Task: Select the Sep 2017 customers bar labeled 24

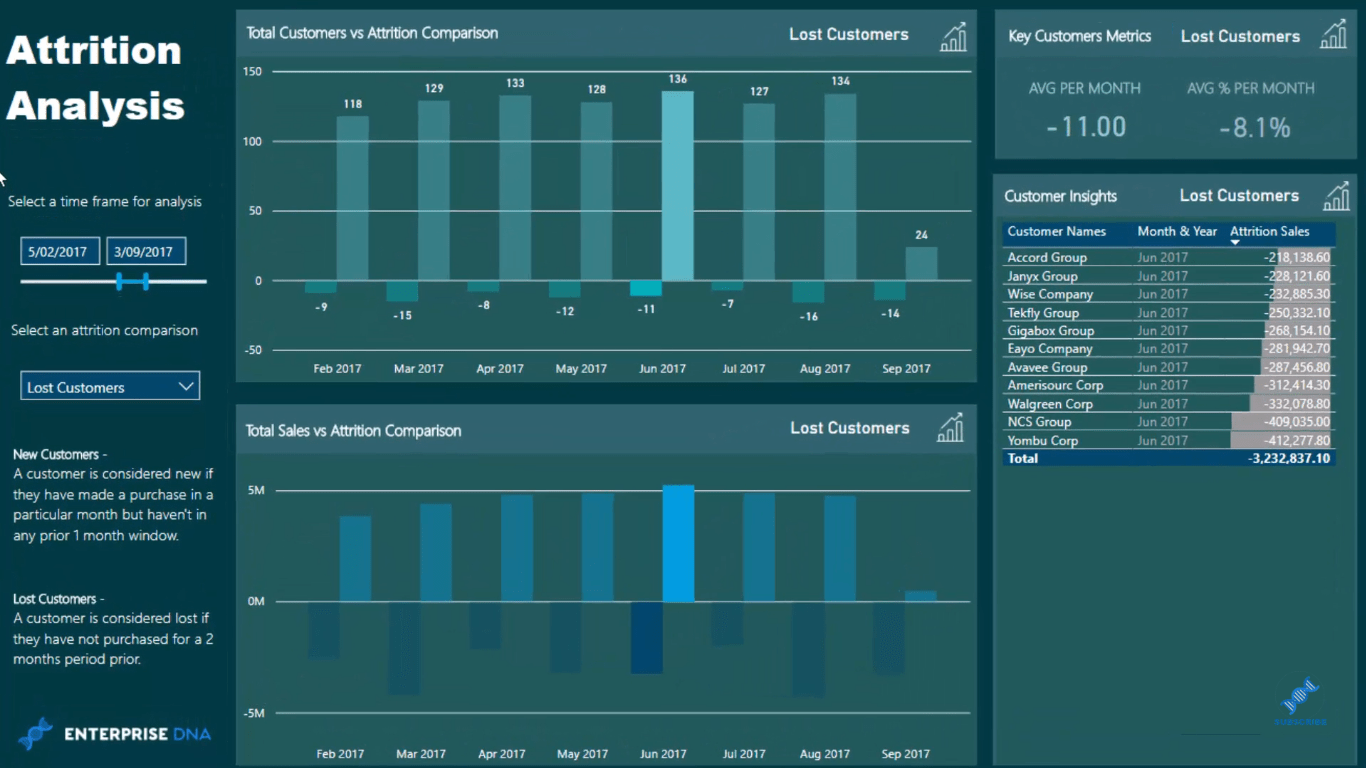Action: (921, 264)
